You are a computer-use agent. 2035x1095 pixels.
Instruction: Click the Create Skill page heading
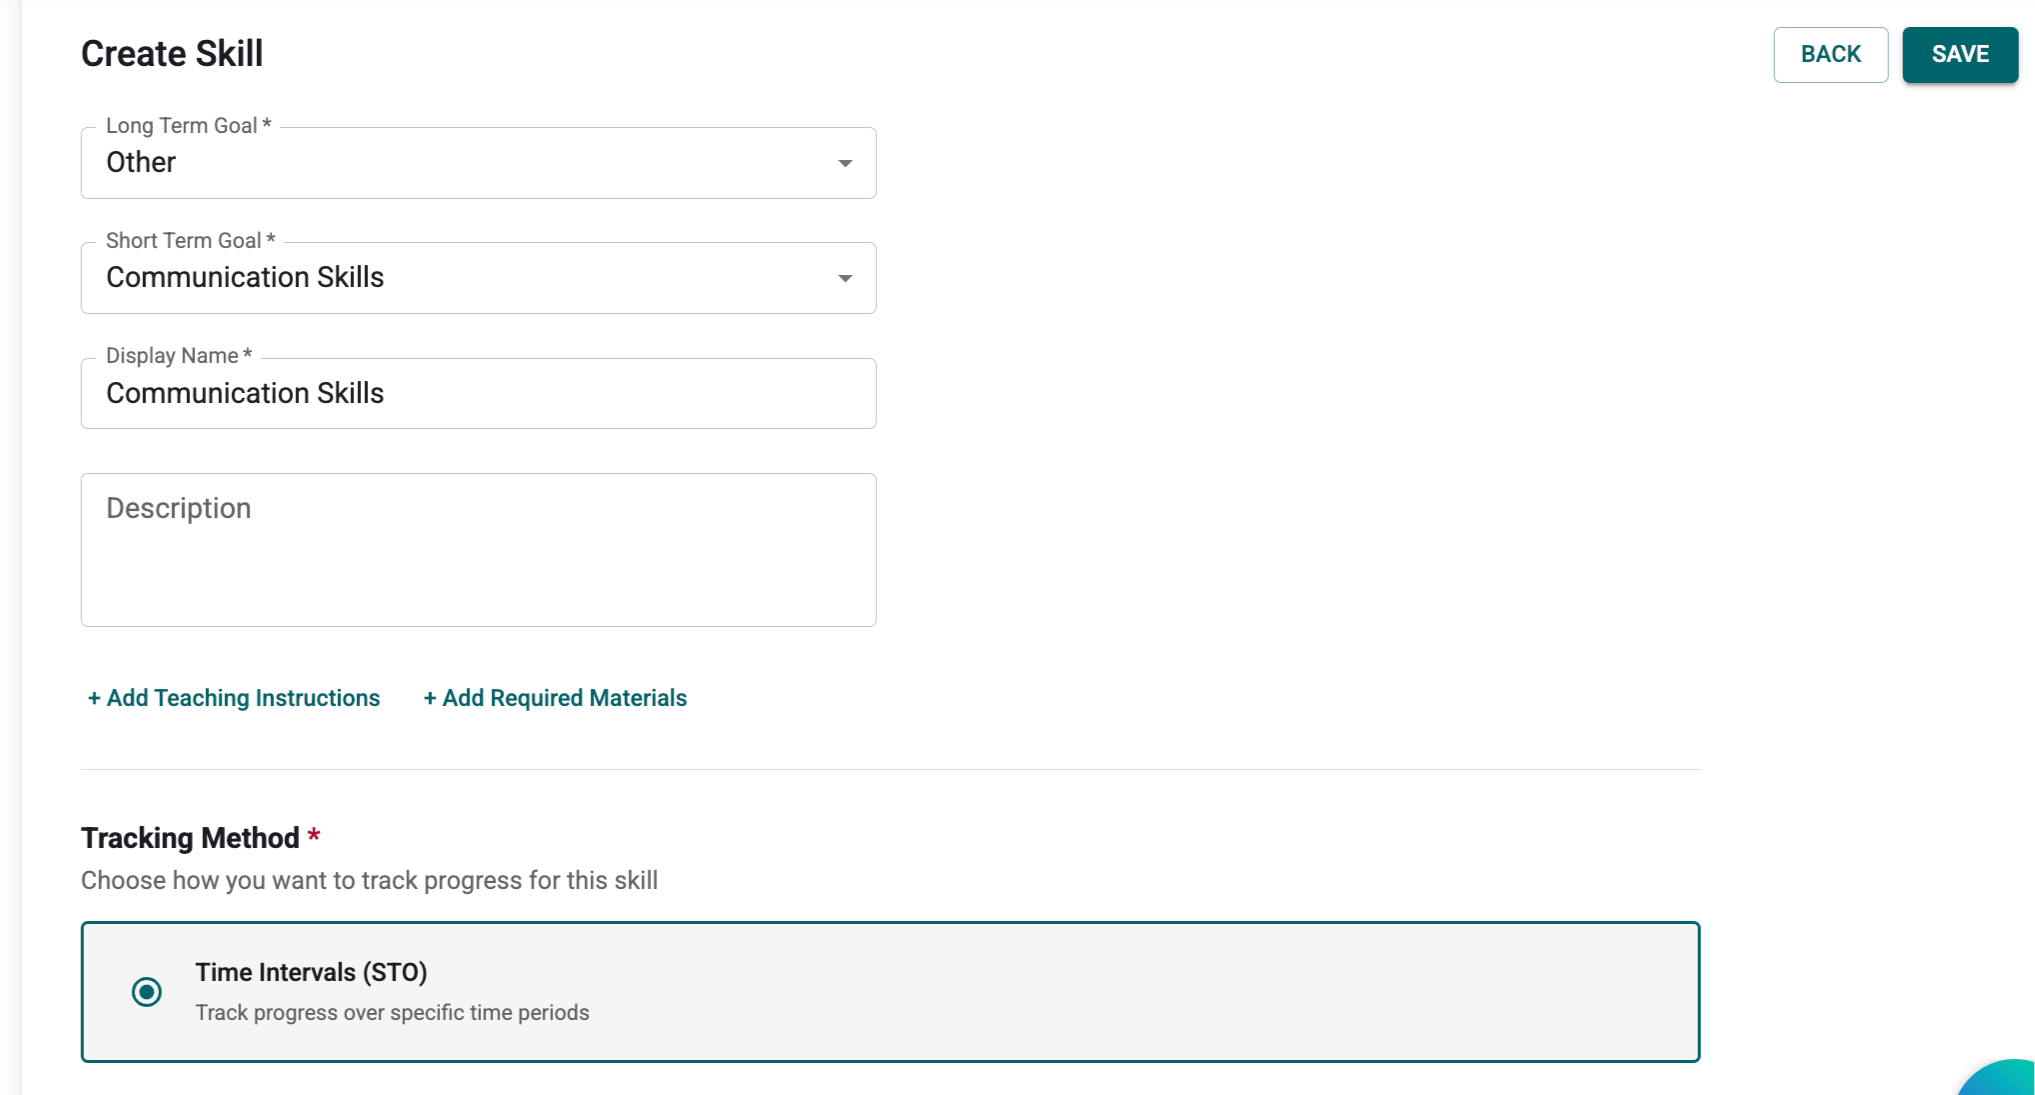tap(172, 54)
